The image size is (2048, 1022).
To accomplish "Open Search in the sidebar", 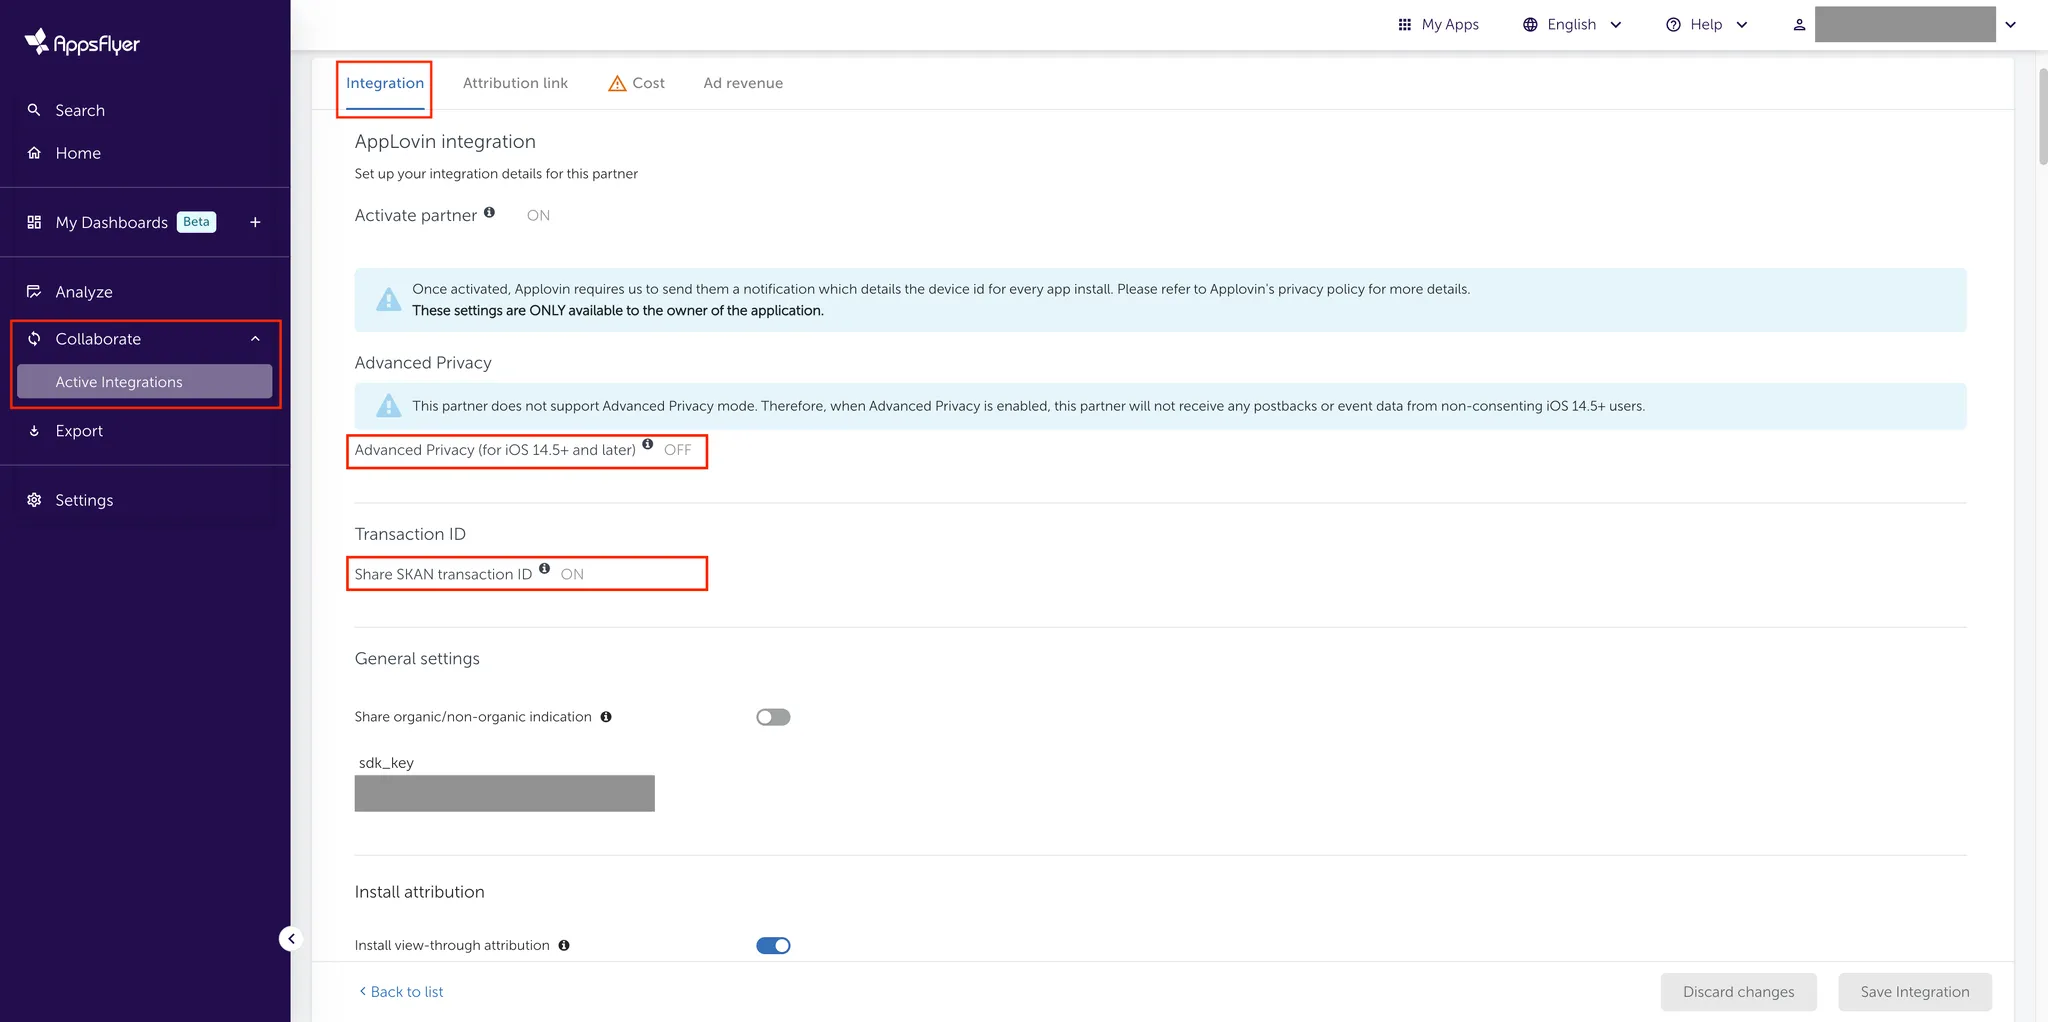I will click(x=80, y=110).
